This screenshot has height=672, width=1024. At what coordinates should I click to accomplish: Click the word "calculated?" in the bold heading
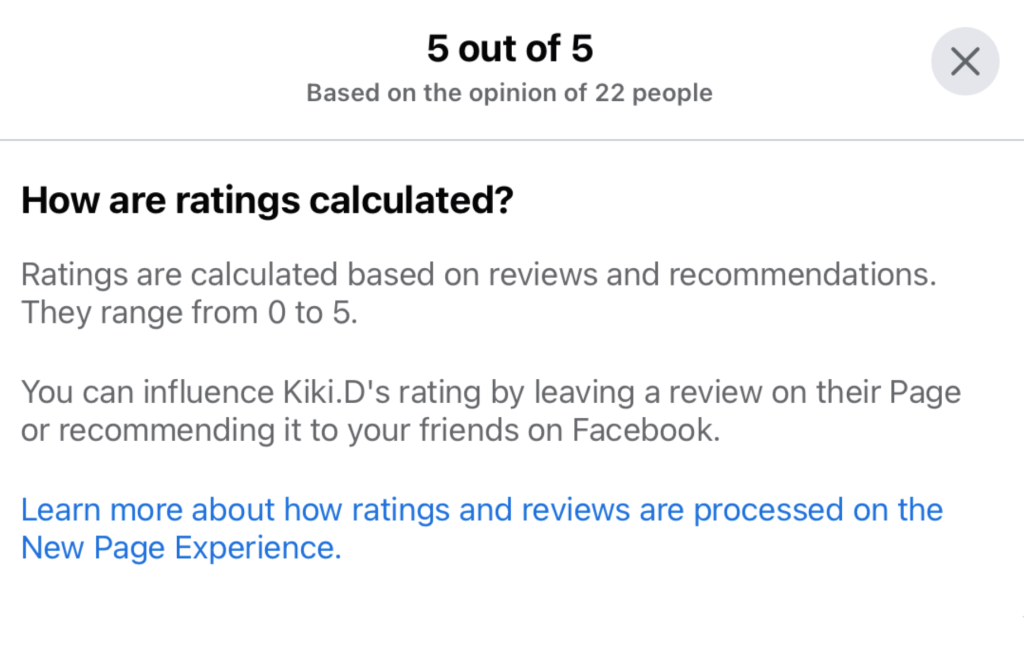coord(423,201)
